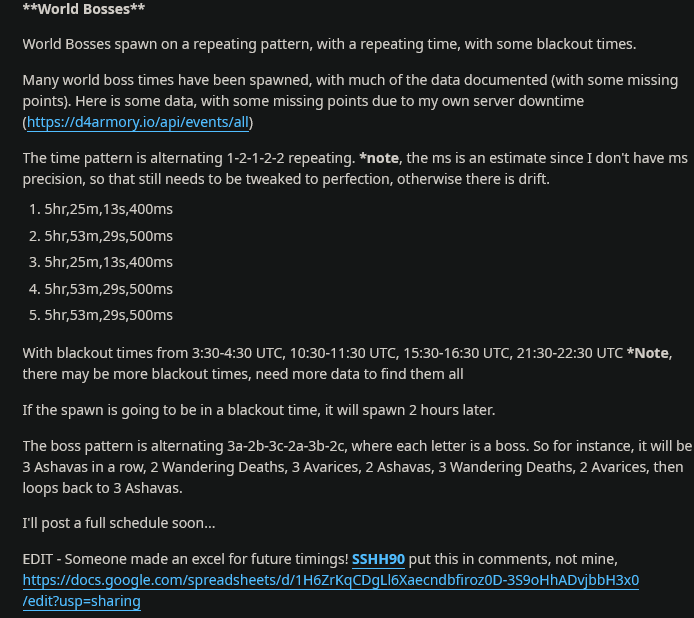This screenshot has width=694, height=618.
Task: Open the d4armory.io events API link
Action: tap(139, 122)
